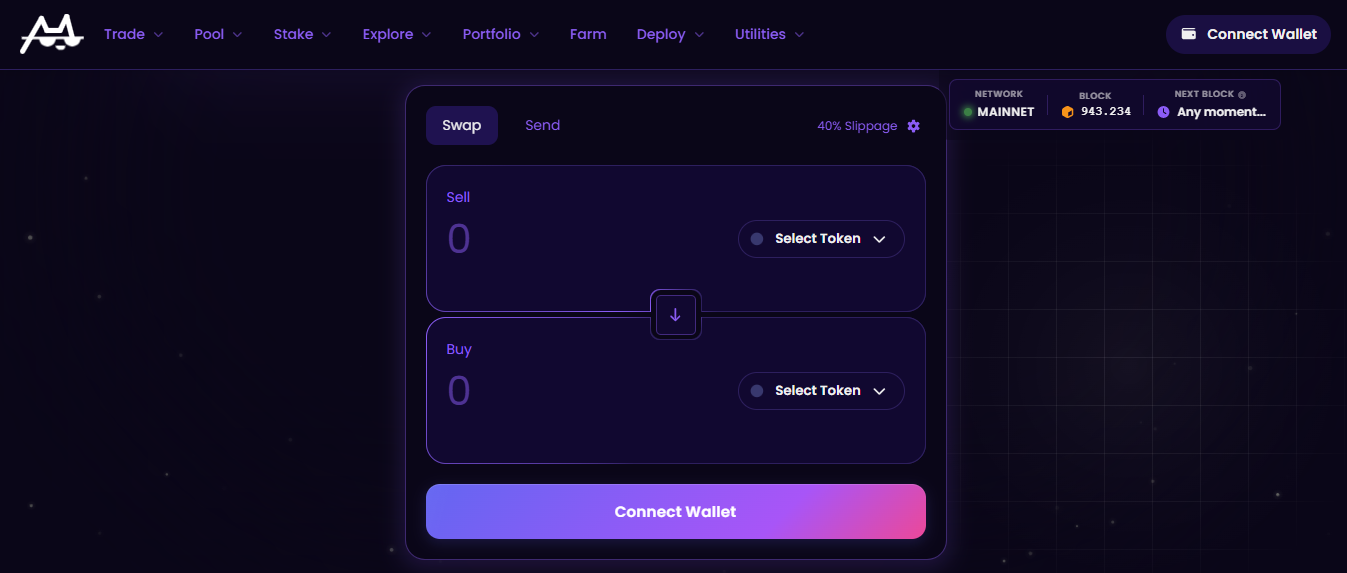This screenshot has width=1347, height=573.
Task: Open the Buy Select Token dropdown
Action: click(821, 391)
